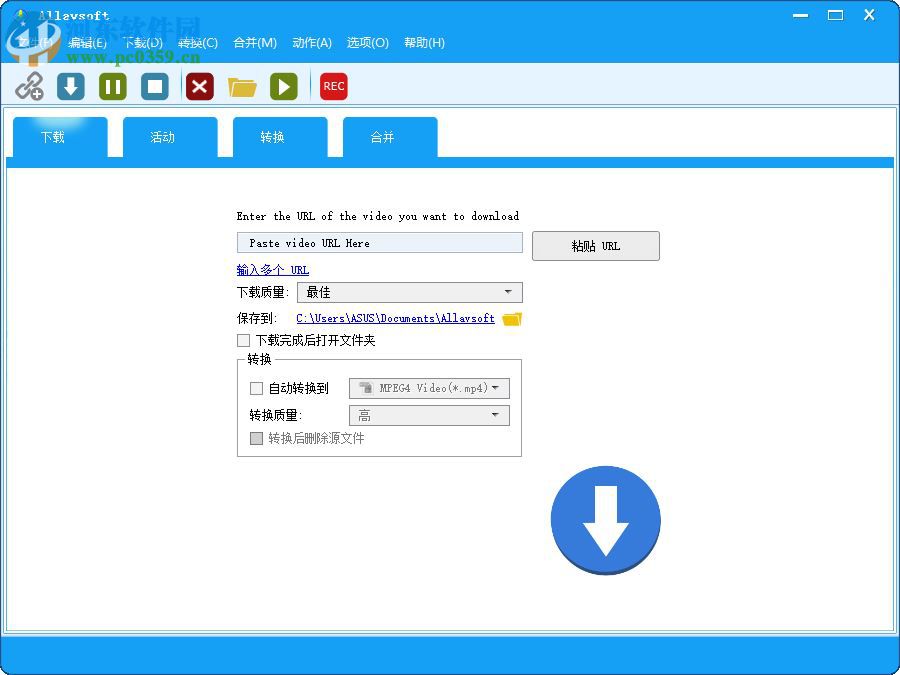Remove a download with the red X icon
Screen dimensions: 900x675
(x=198, y=86)
